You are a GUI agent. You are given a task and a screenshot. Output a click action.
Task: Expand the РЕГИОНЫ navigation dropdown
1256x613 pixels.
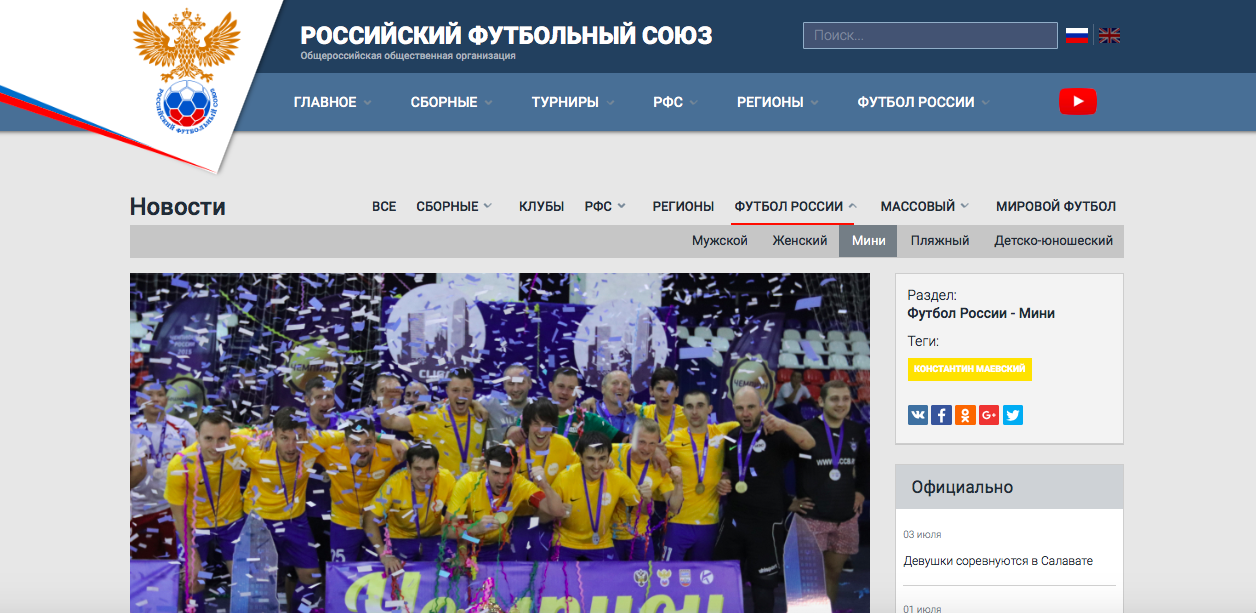coord(777,102)
